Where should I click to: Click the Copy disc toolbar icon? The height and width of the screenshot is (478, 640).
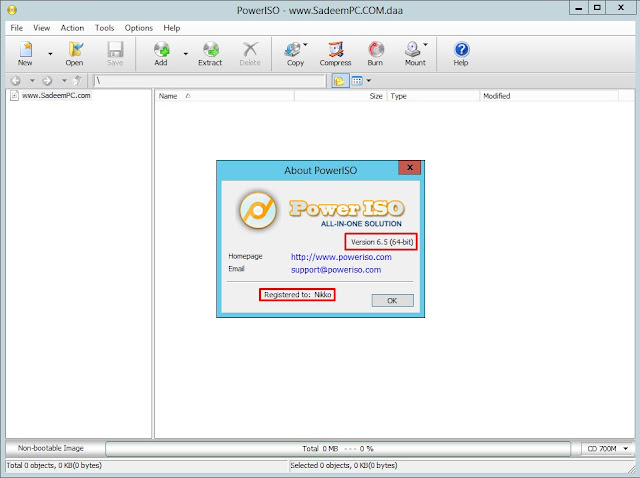point(294,53)
